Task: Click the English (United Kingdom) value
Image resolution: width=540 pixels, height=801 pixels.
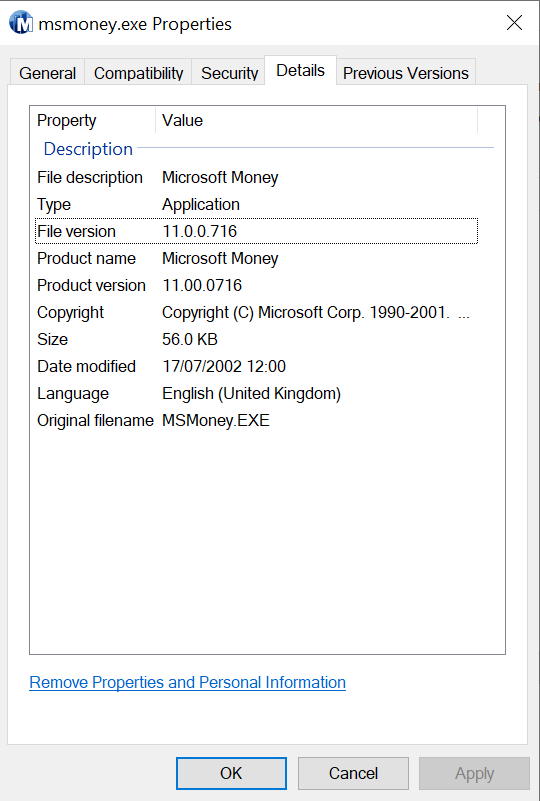Action: pos(251,394)
